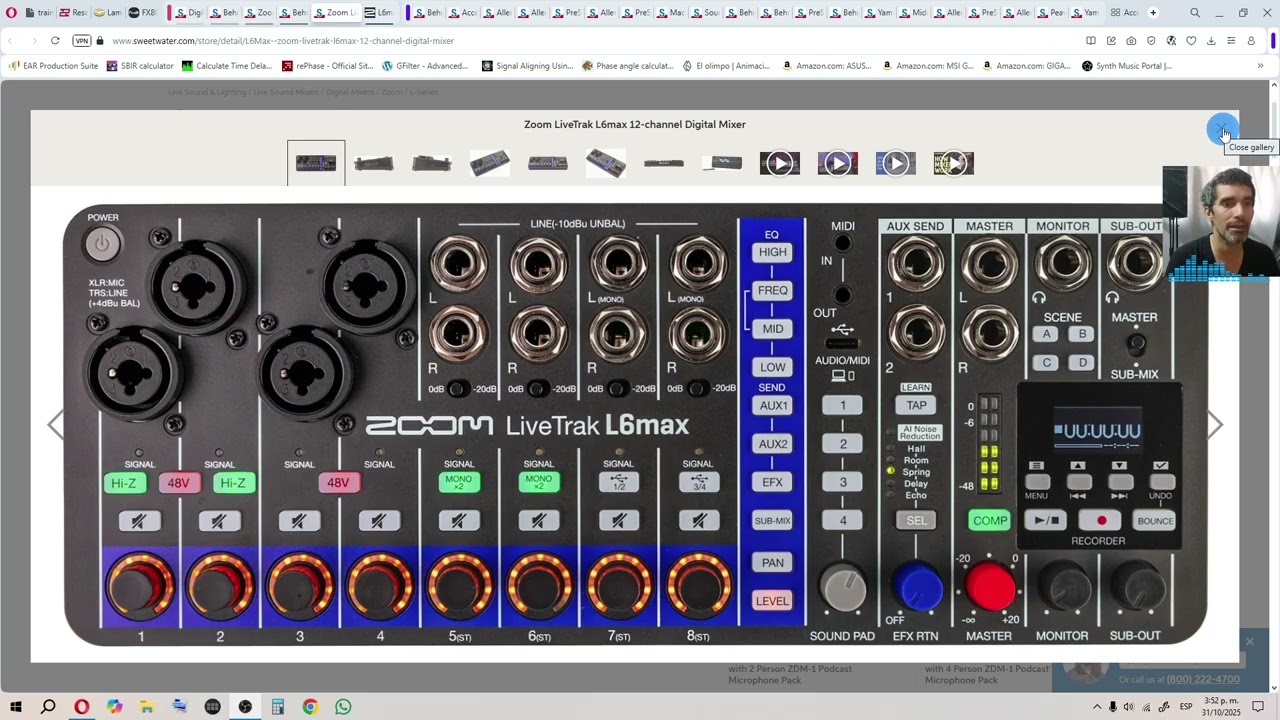
Task: Expand hidden system tray icons
Action: click(1096, 707)
